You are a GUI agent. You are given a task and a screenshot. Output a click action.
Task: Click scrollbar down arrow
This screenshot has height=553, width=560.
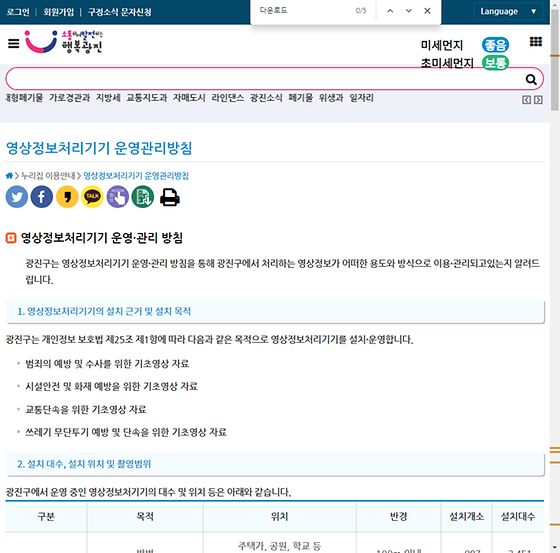[x=555, y=548]
